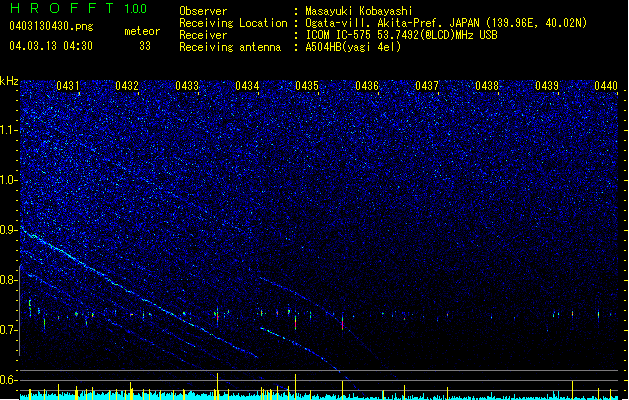Viewport: 629px width, 400px height.
Task: Click the 0.8 kHz axis label
Action: (x=9, y=280)
